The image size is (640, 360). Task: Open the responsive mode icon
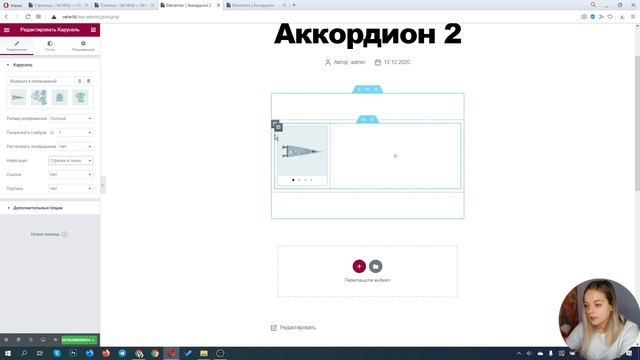pos(43,340)
